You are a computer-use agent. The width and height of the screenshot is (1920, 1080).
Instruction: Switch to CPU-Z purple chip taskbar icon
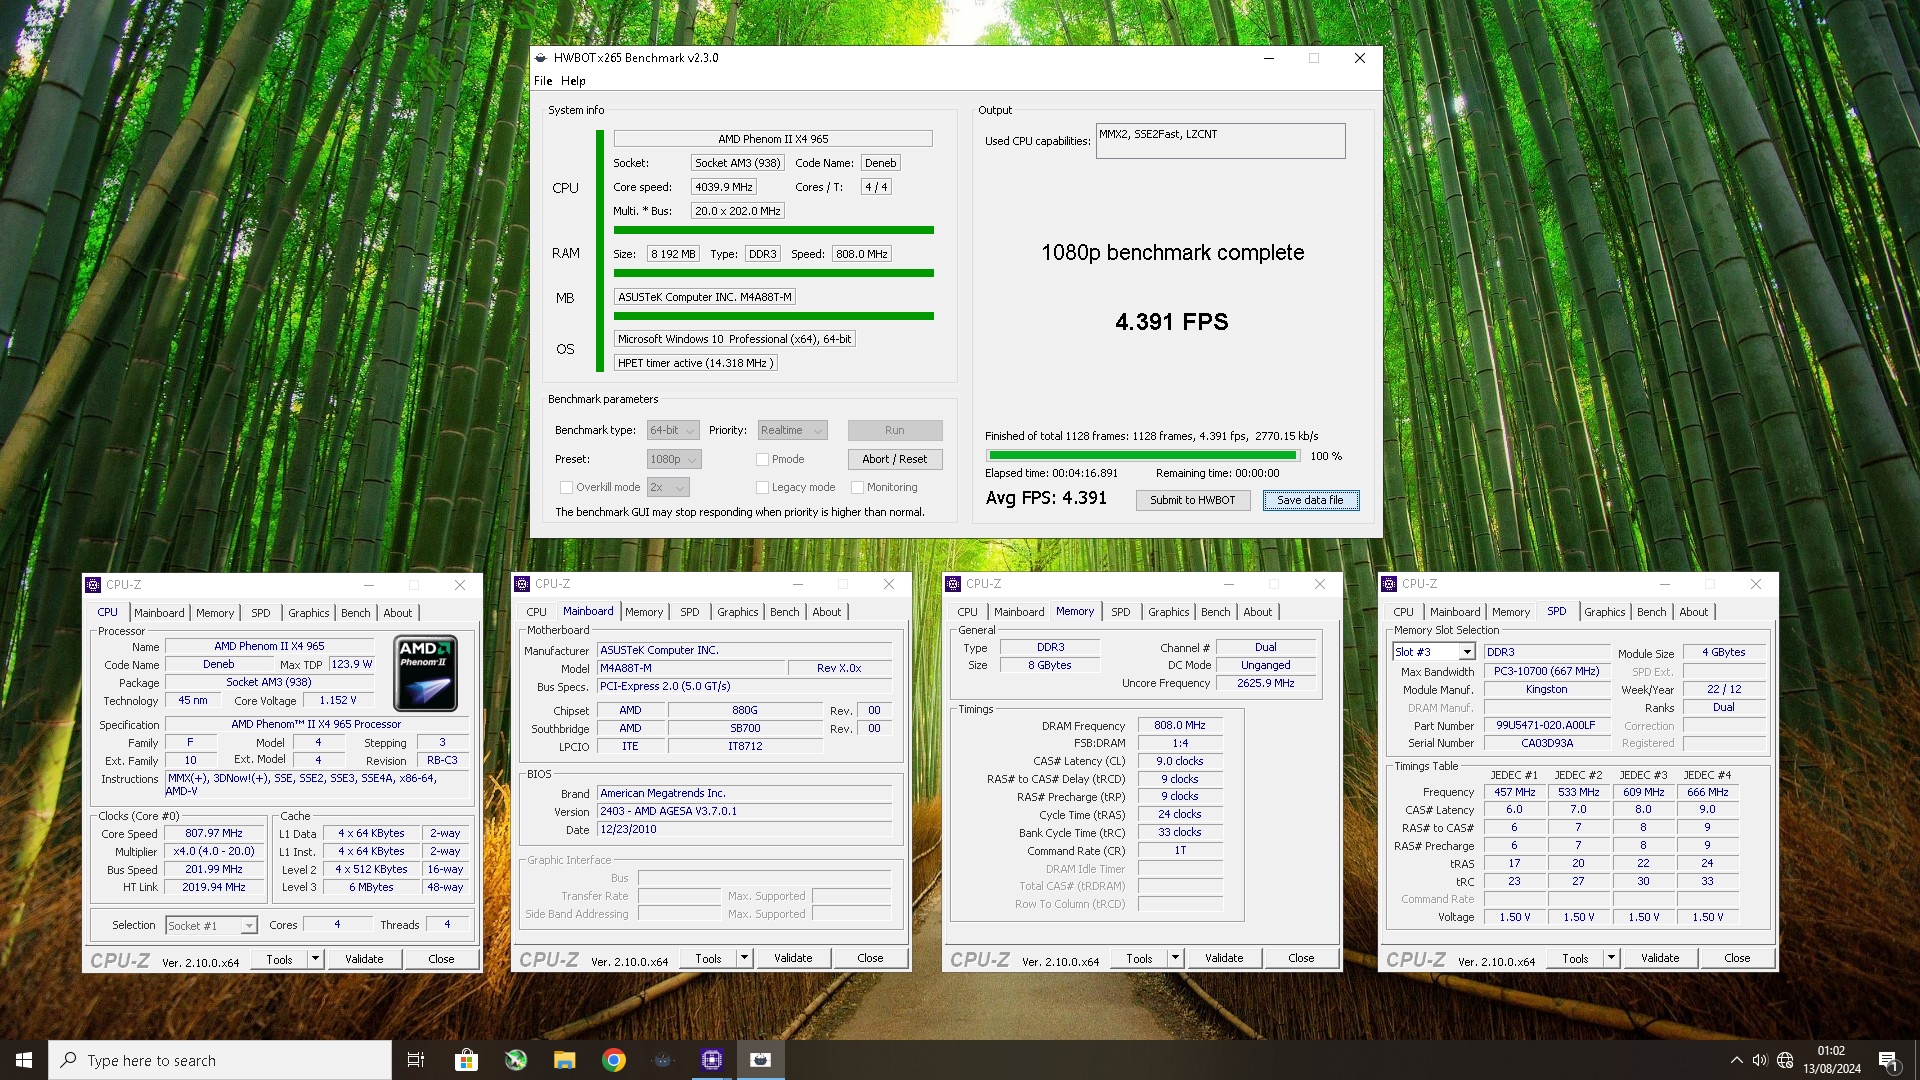[712, 1060]
